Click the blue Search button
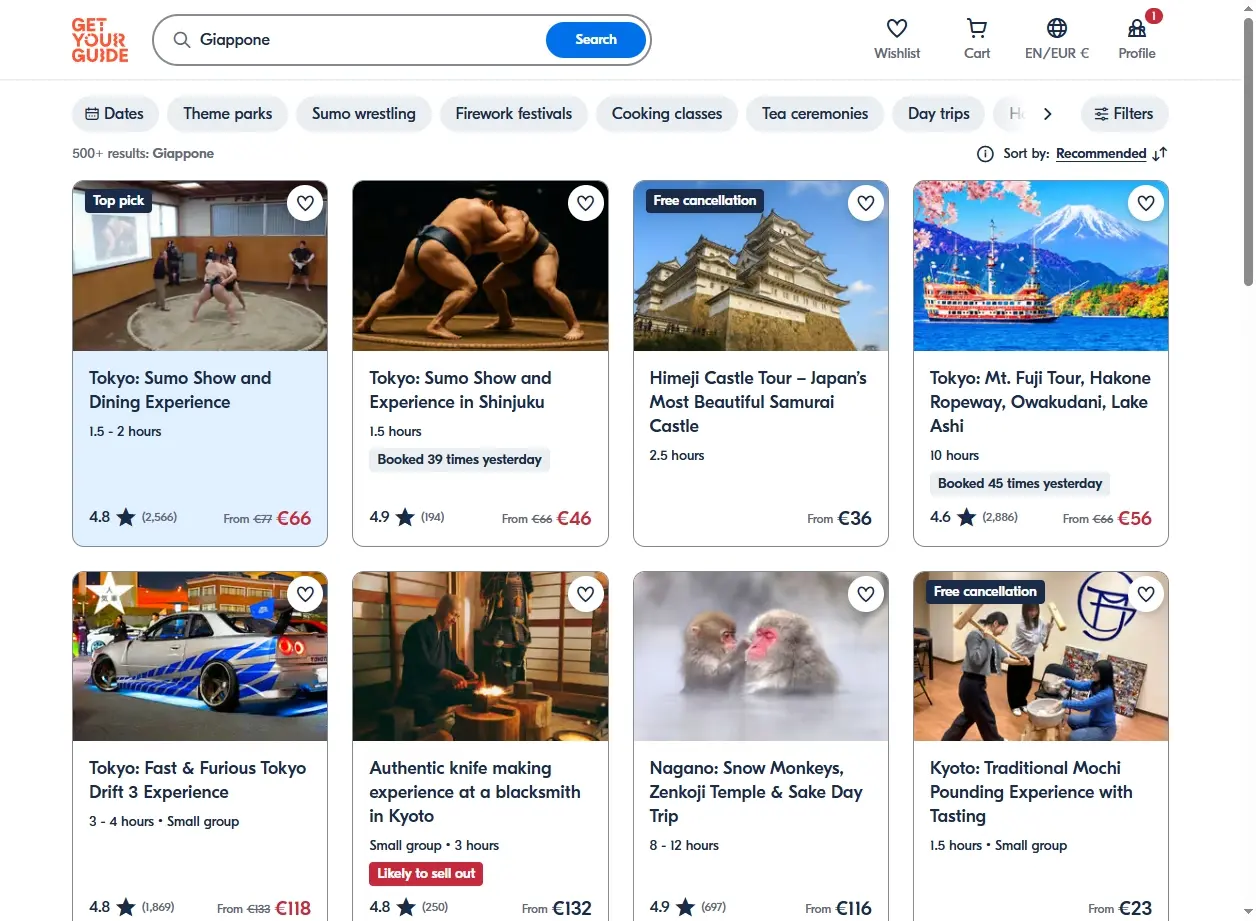This screenshot has width=1256, height=921. [x=596, y=40]
